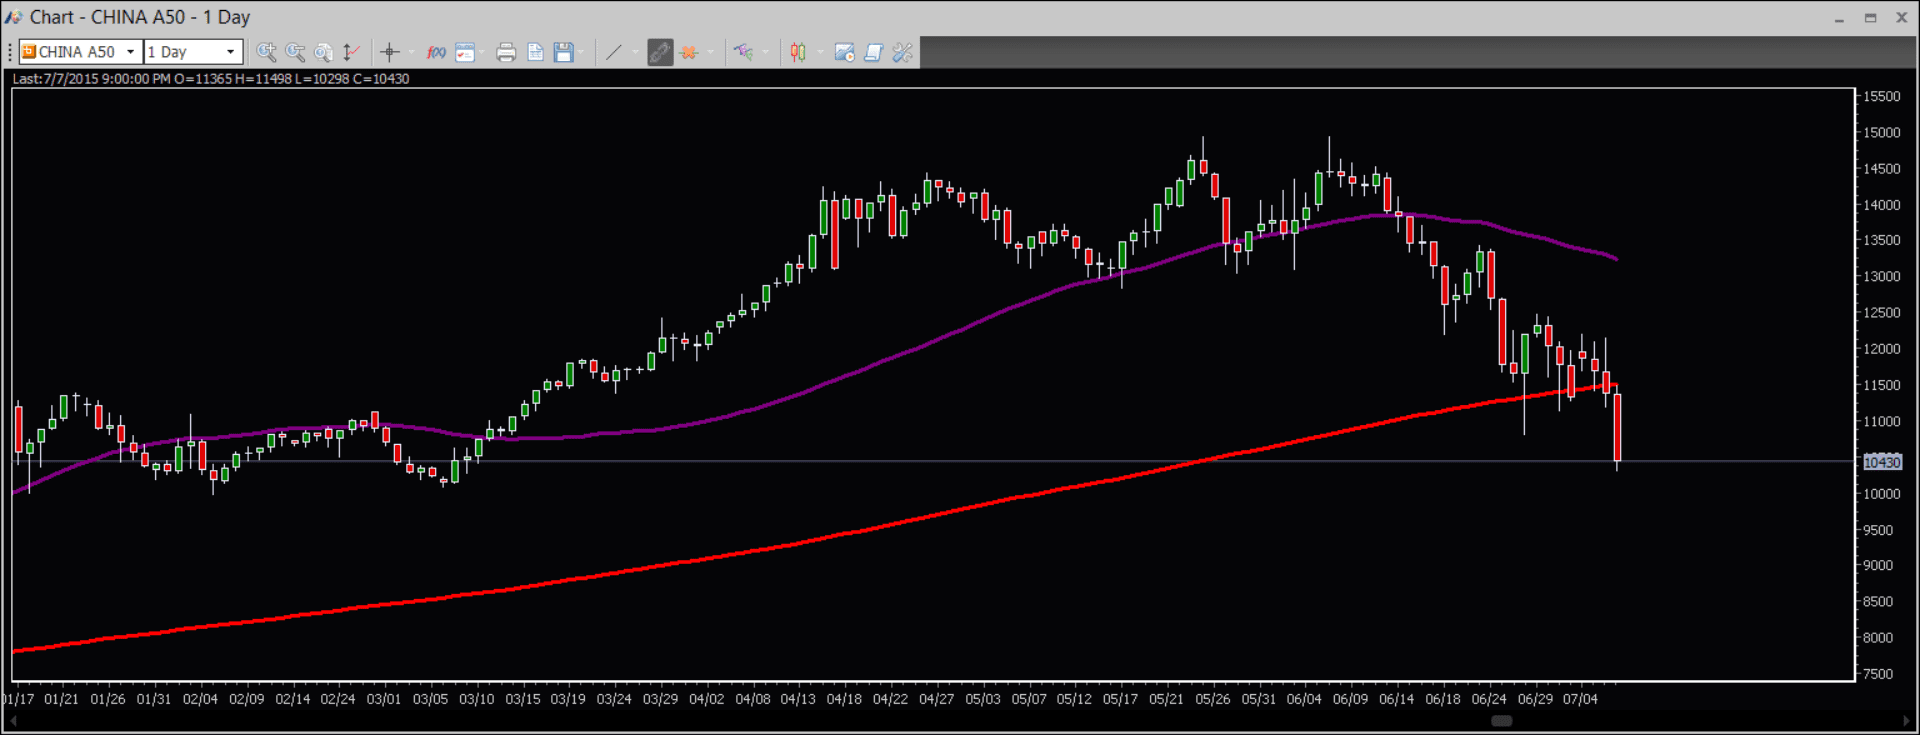Click the 10430 current price label
The height and width of the screenshot is (735, 1920).
[1881, 462]
